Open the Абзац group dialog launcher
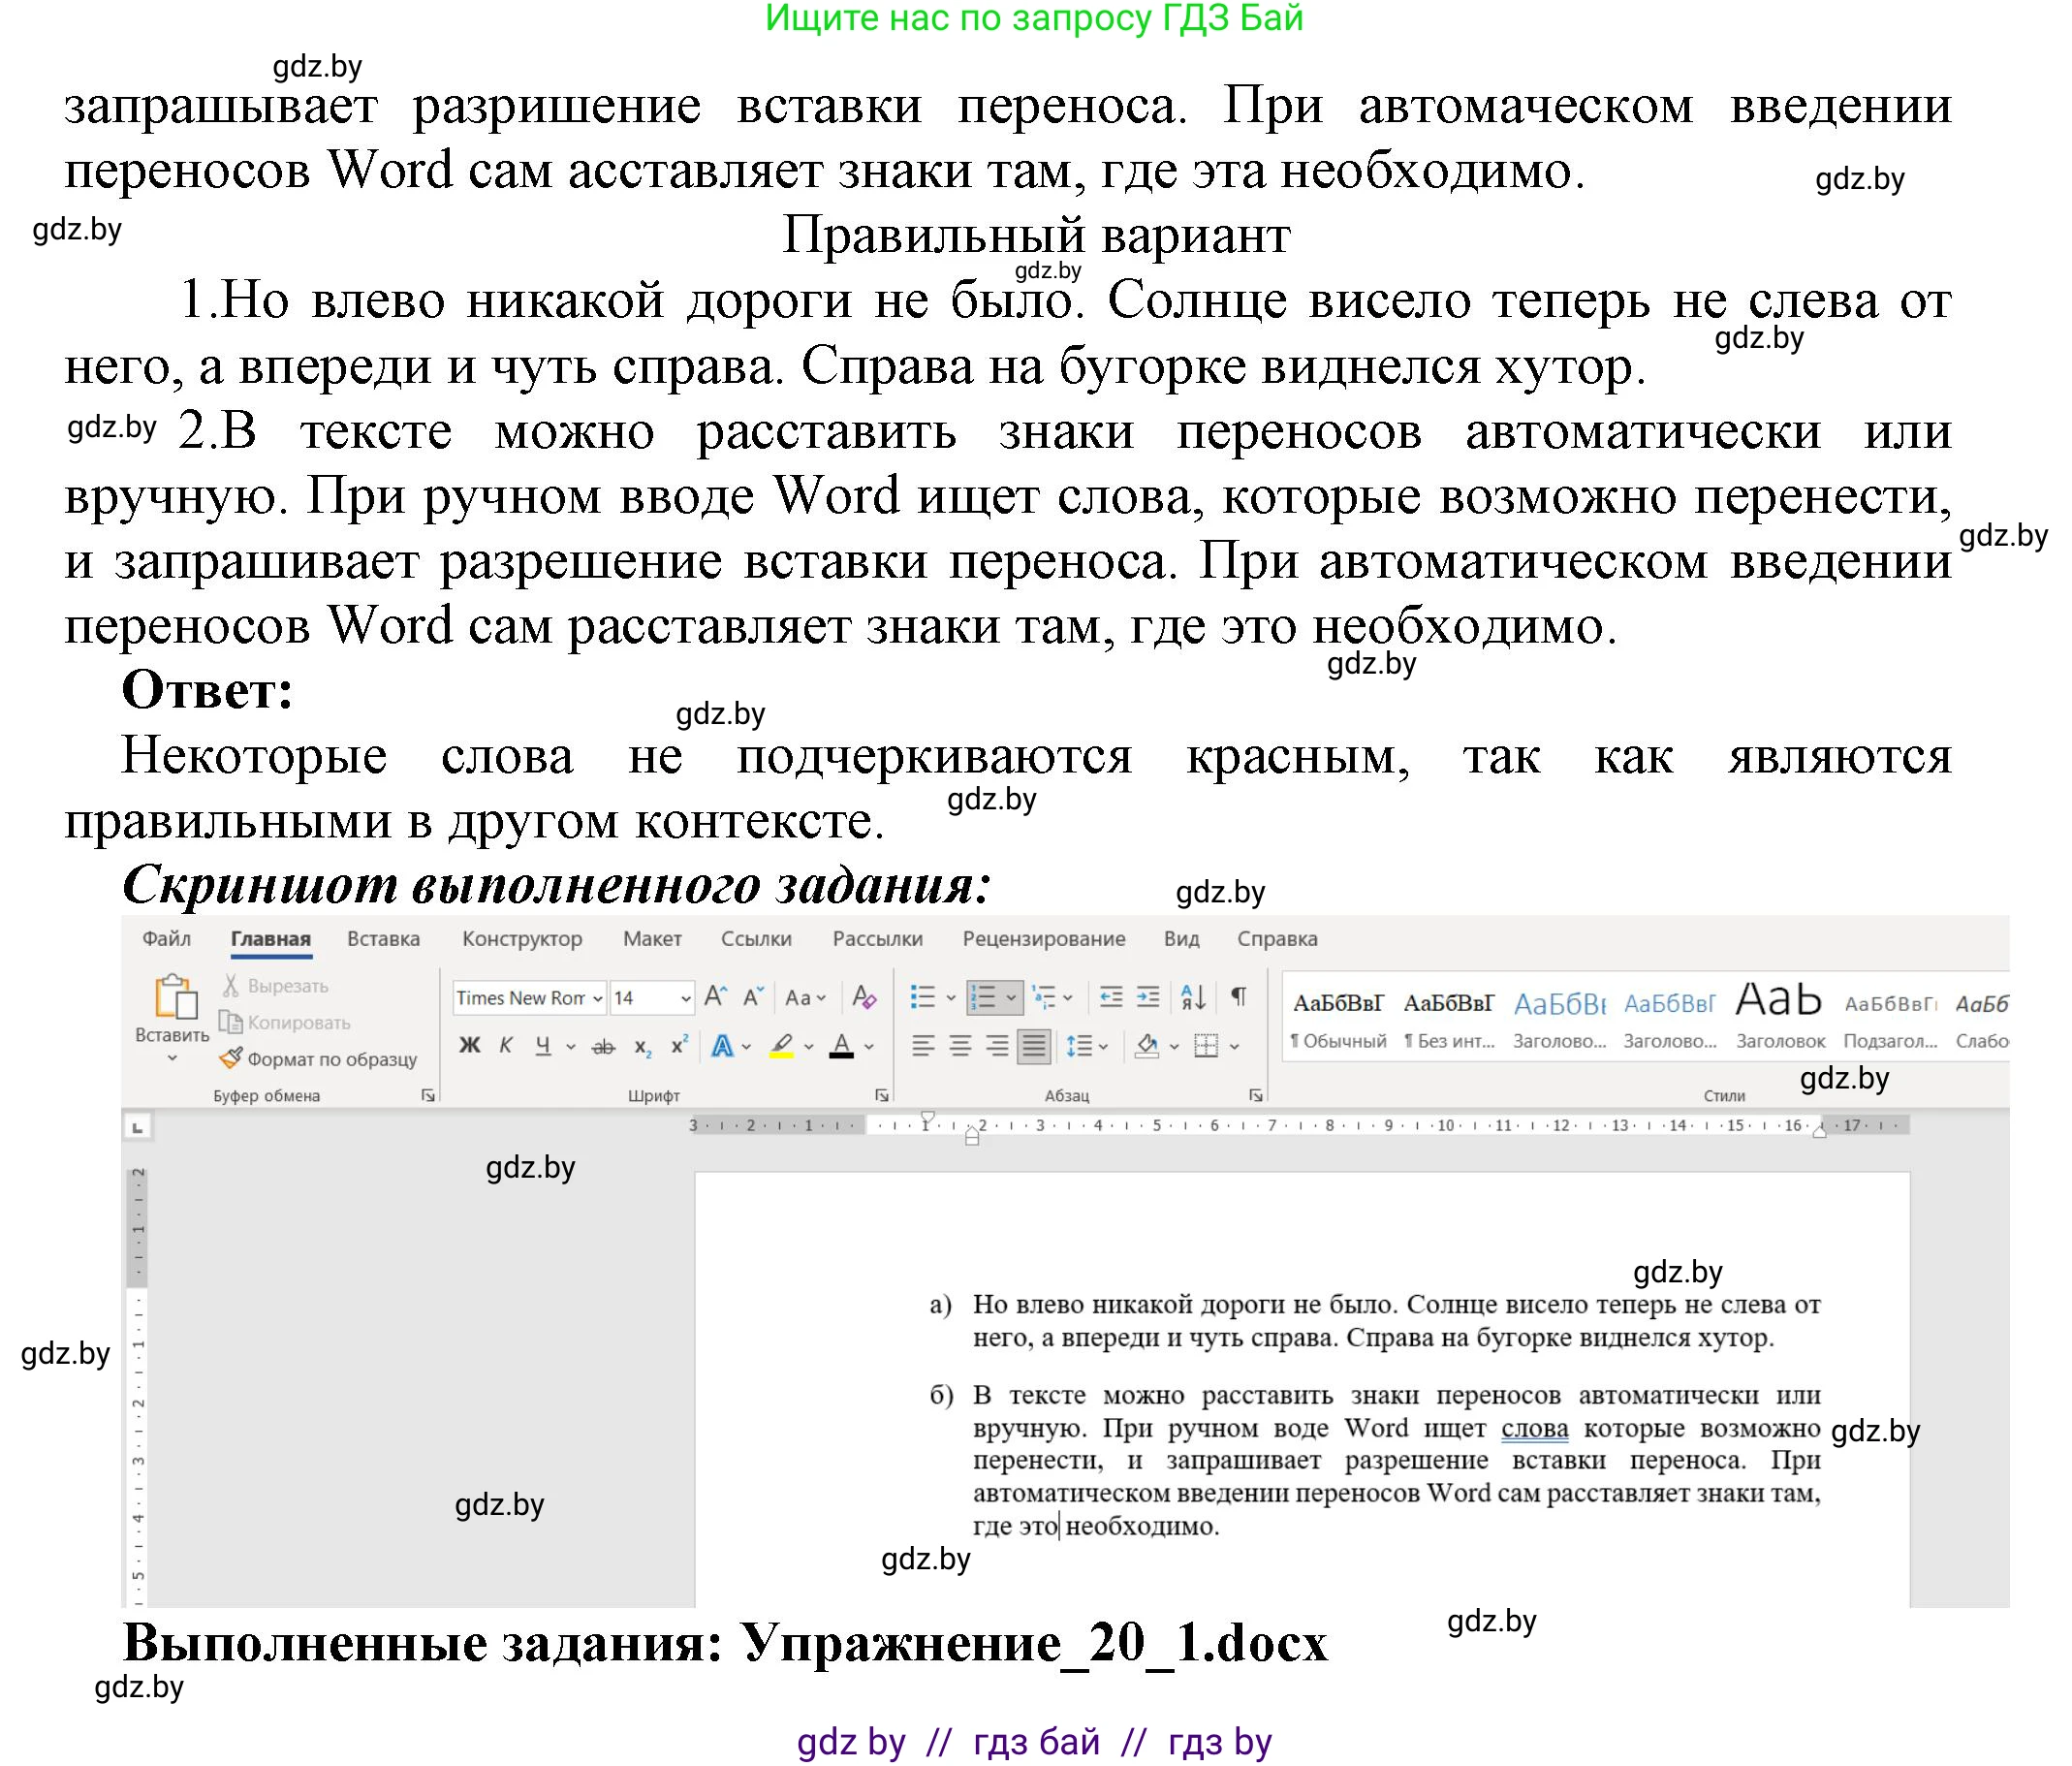2072x1766 pixels. [1256, 1096]
